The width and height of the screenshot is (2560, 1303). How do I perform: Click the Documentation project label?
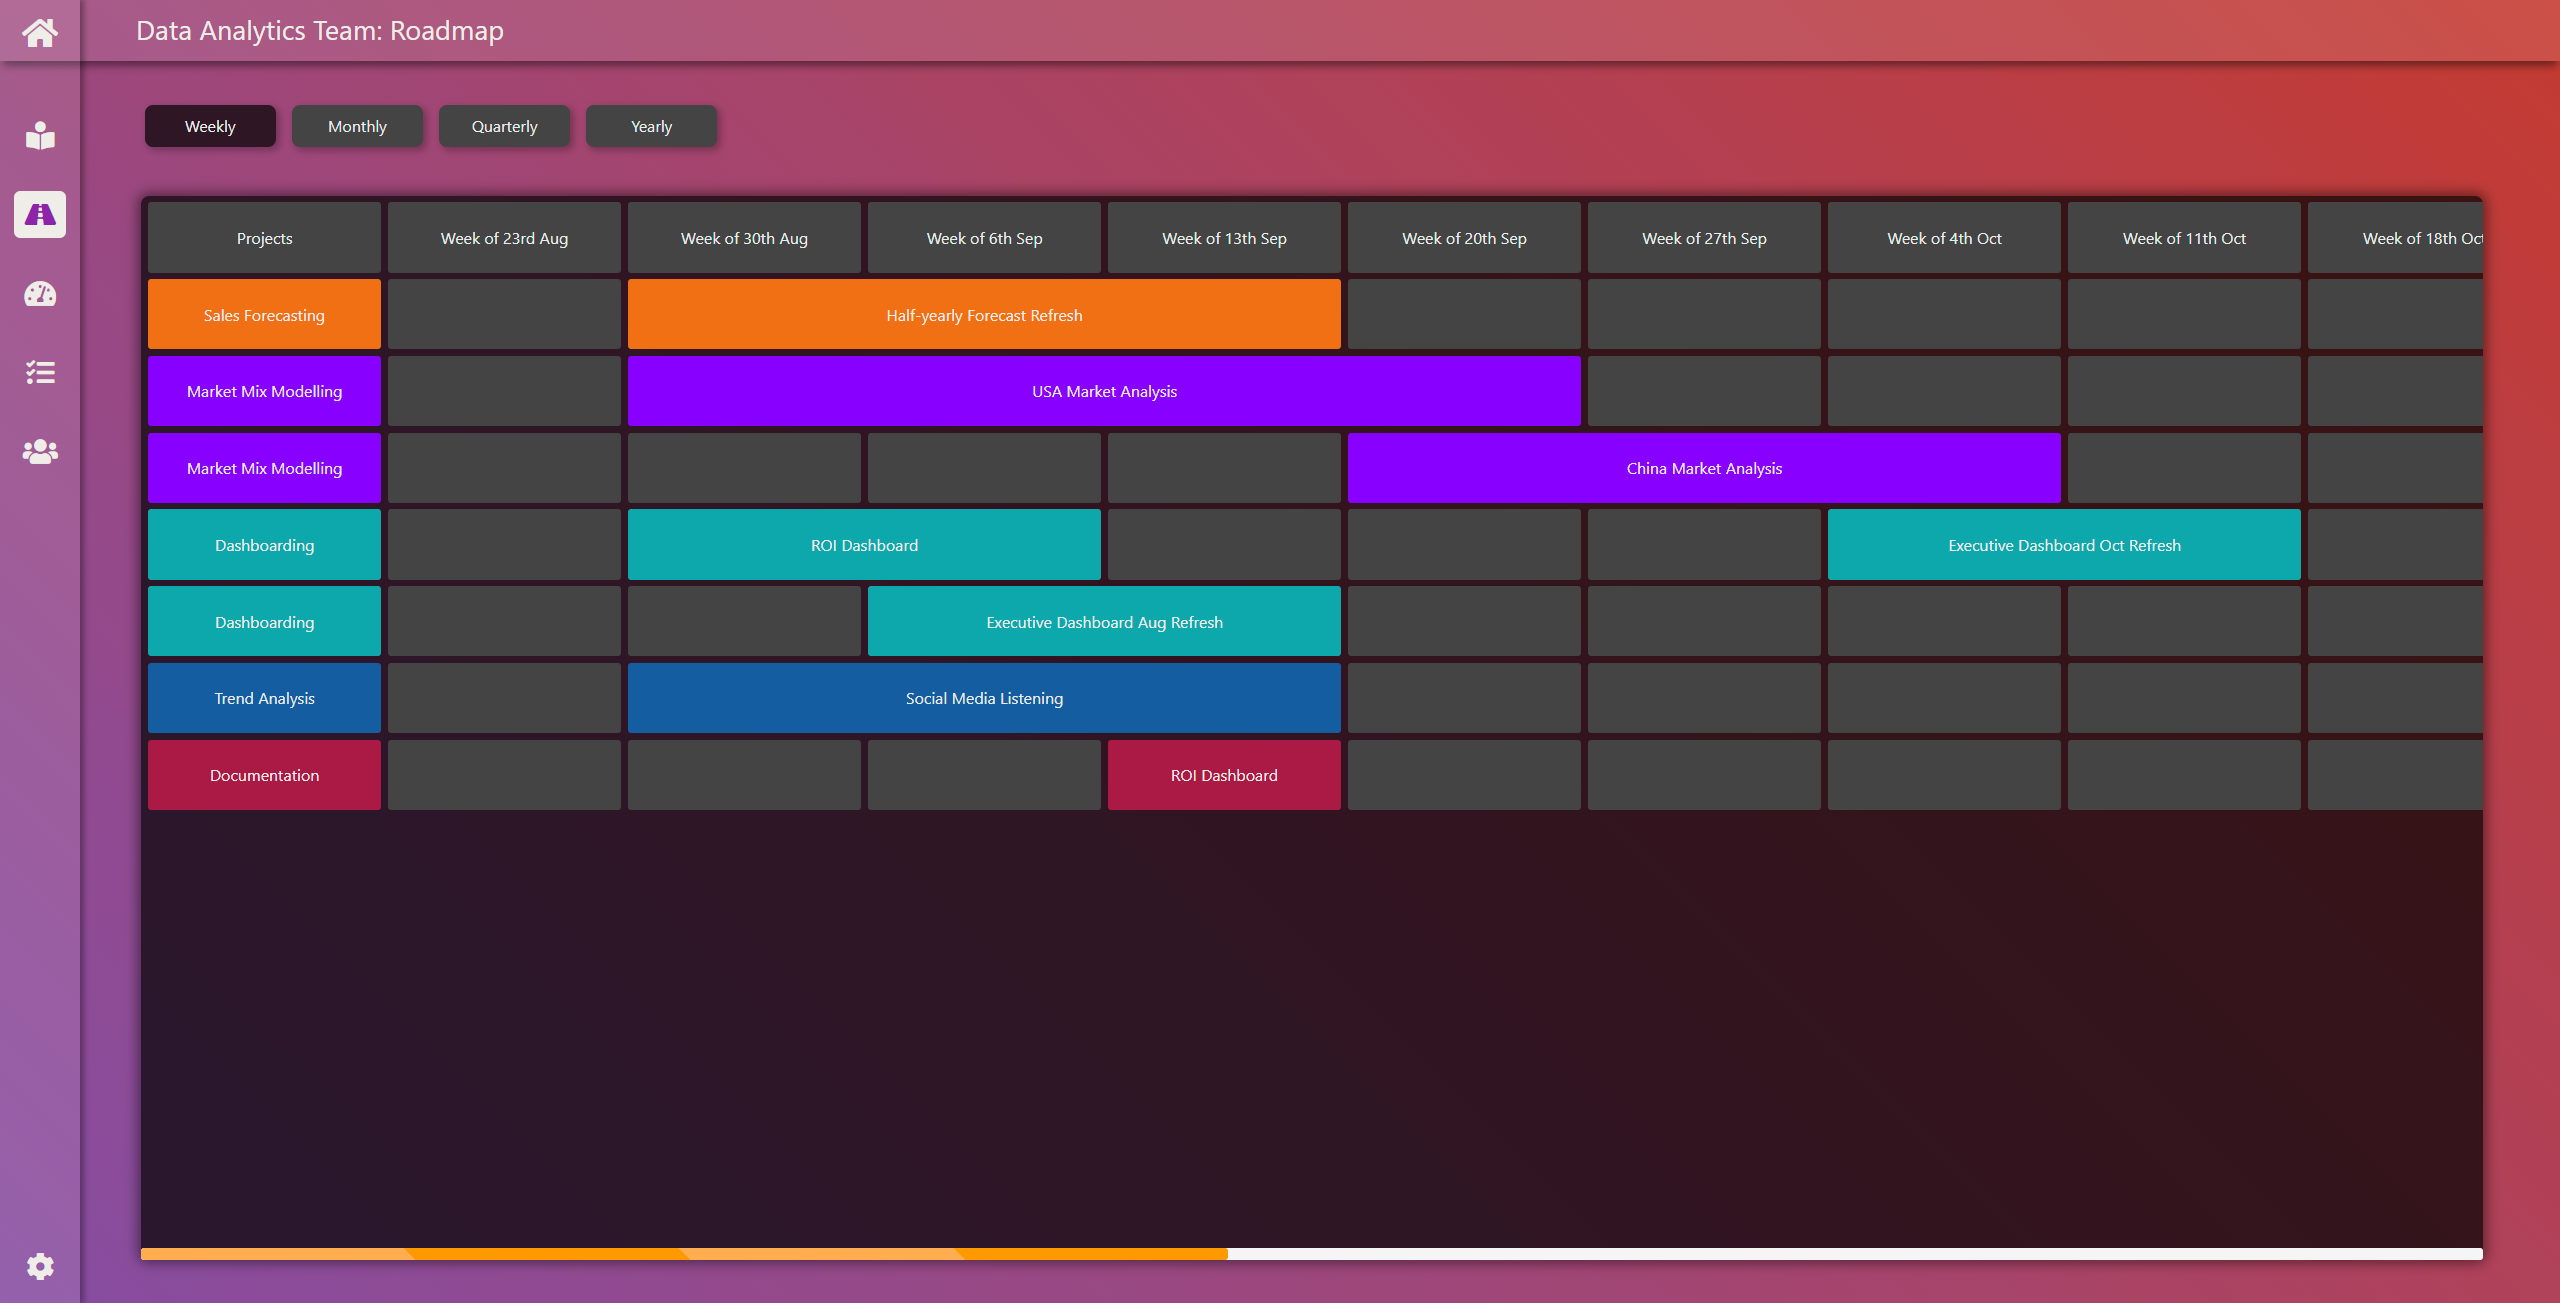[264, 775]
